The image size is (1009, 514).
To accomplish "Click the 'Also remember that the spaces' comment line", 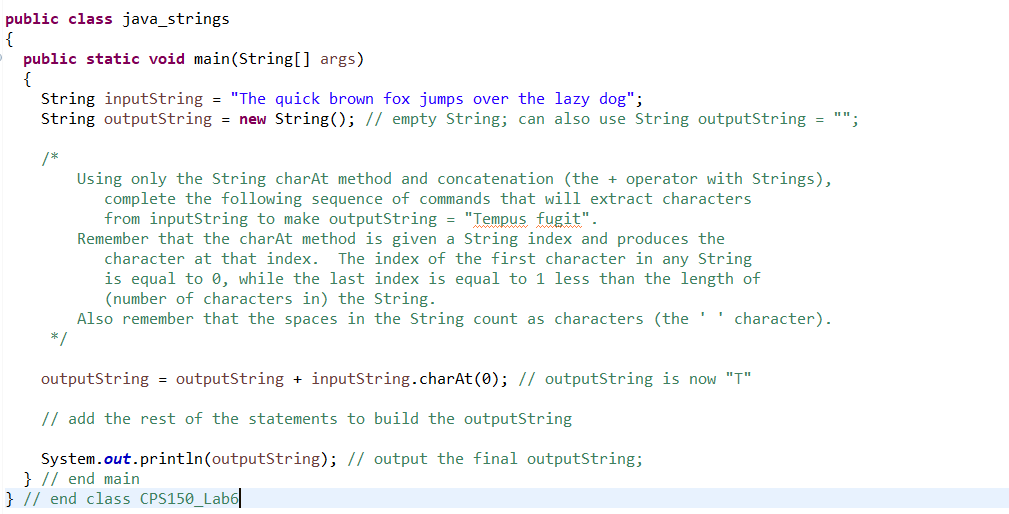I will pos(454,319).
